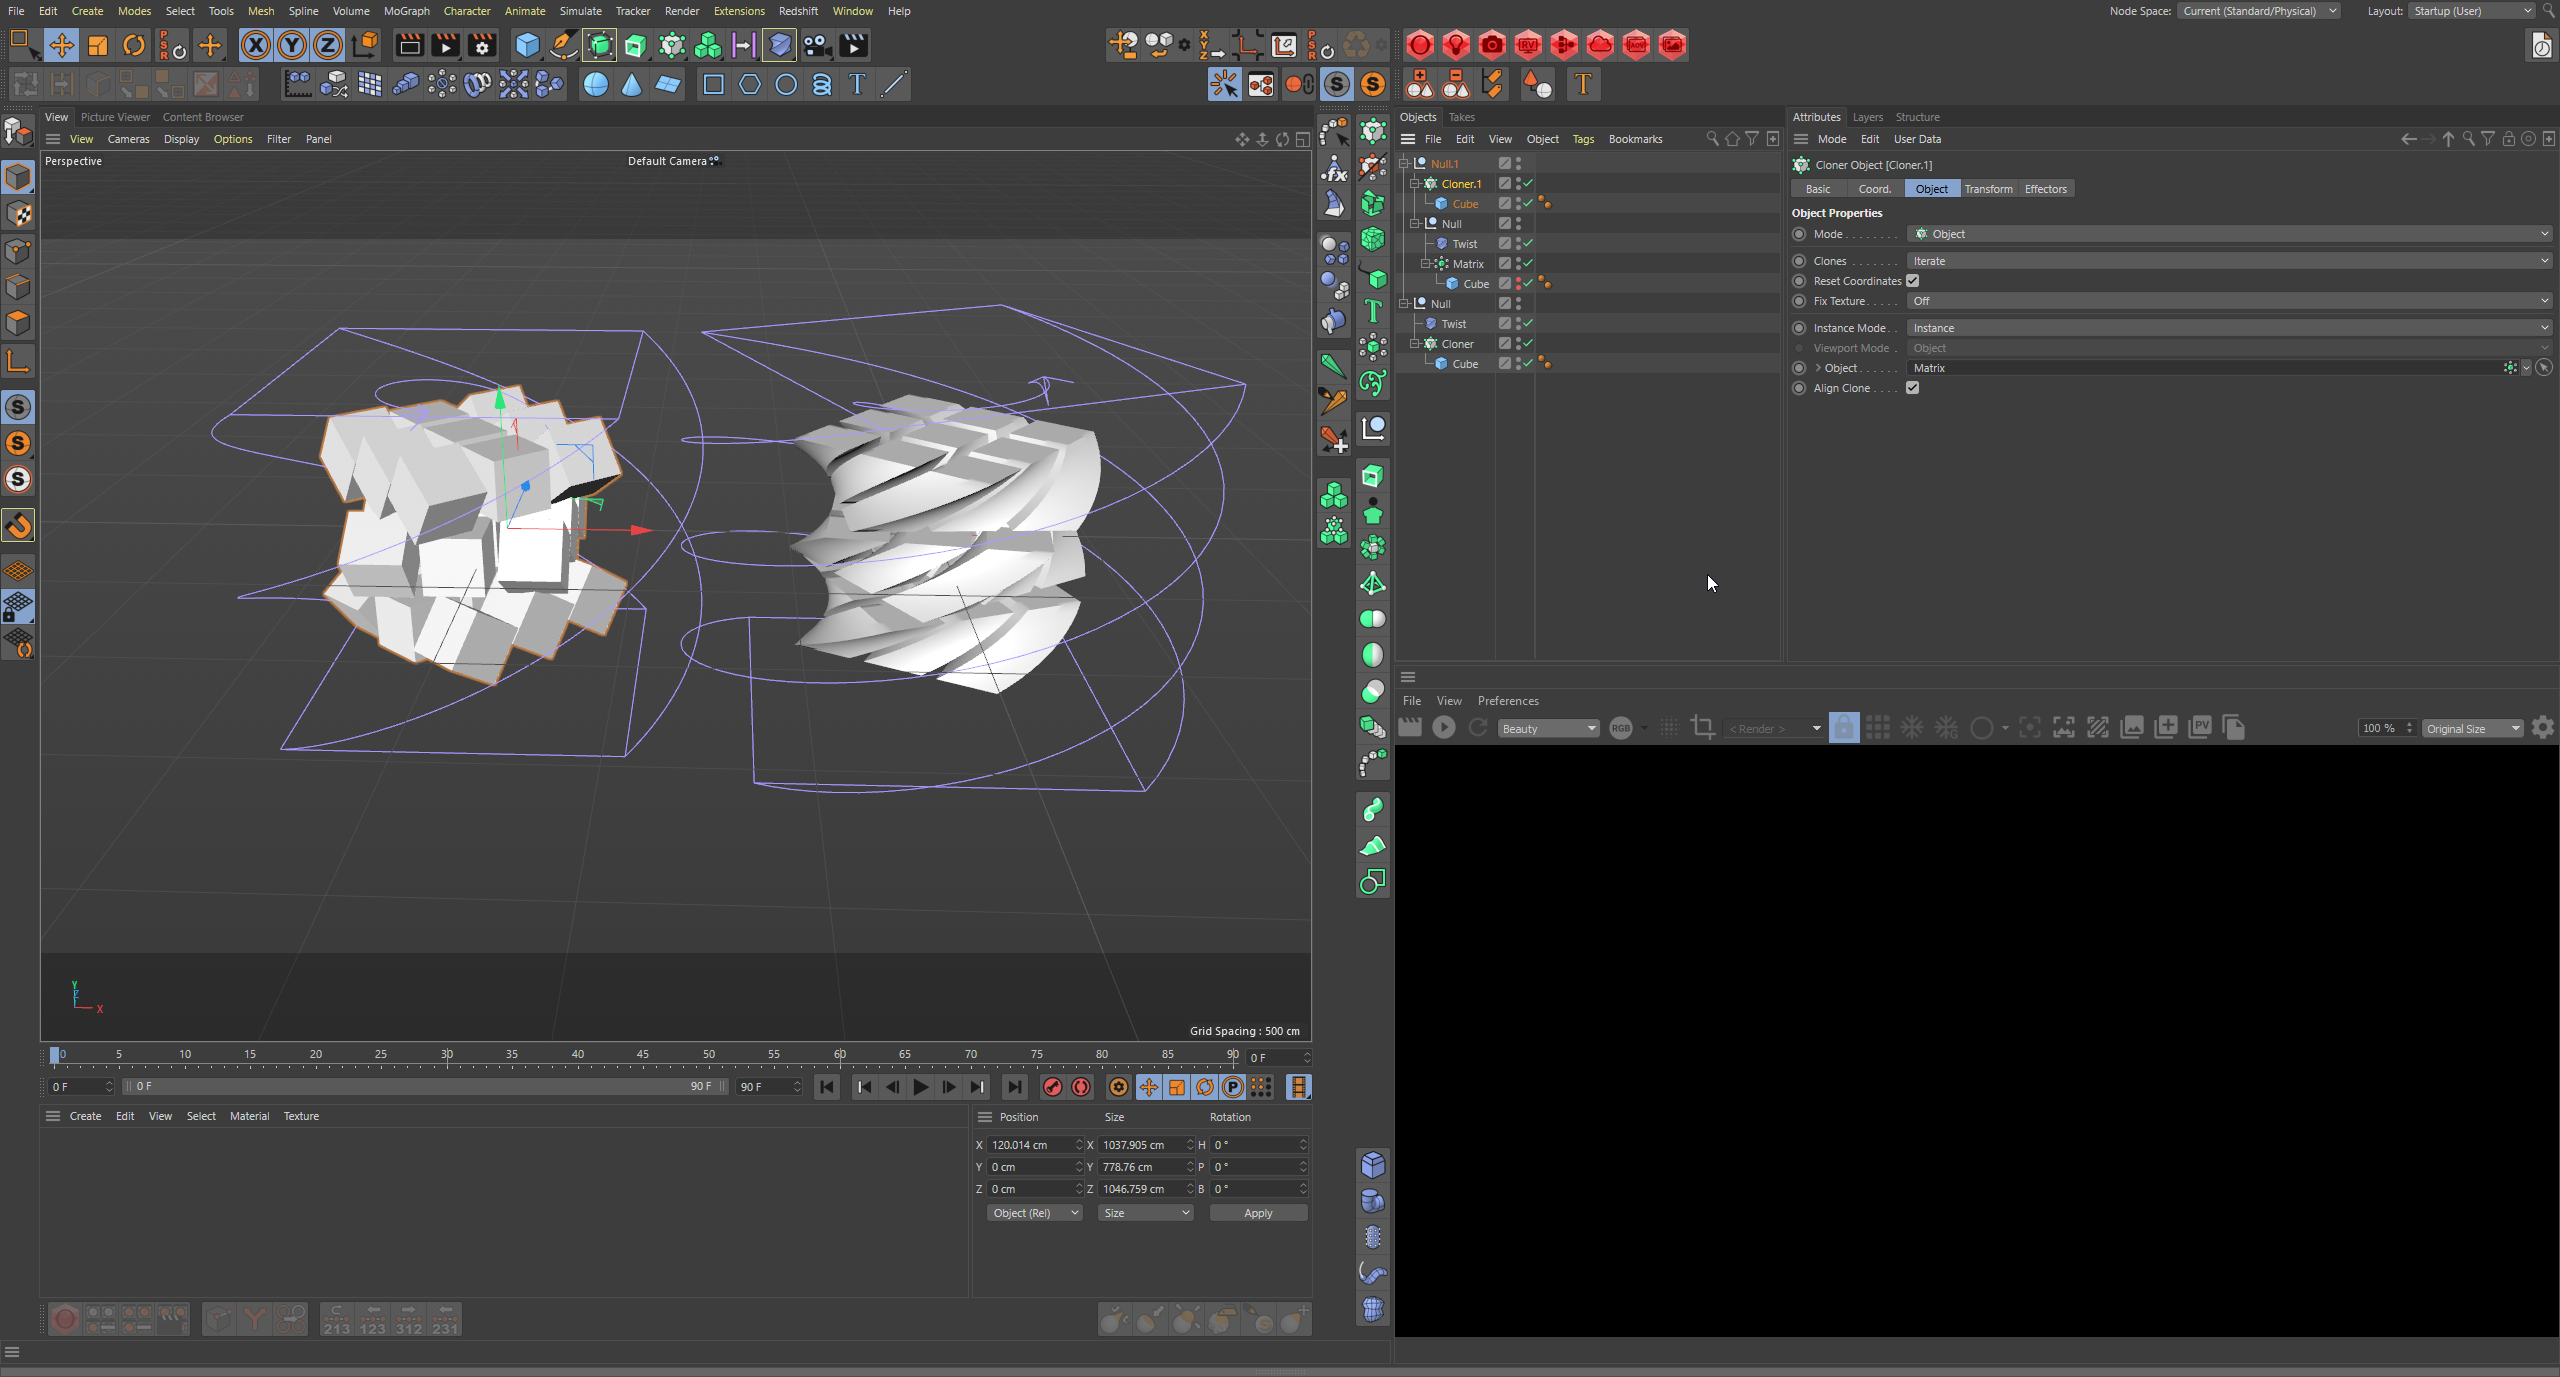The width and height of the screenshot is (2560, 1377).
Task: Collapse the Null.1 tree node
Action: pyautogui.click(x=1404, y=164)
